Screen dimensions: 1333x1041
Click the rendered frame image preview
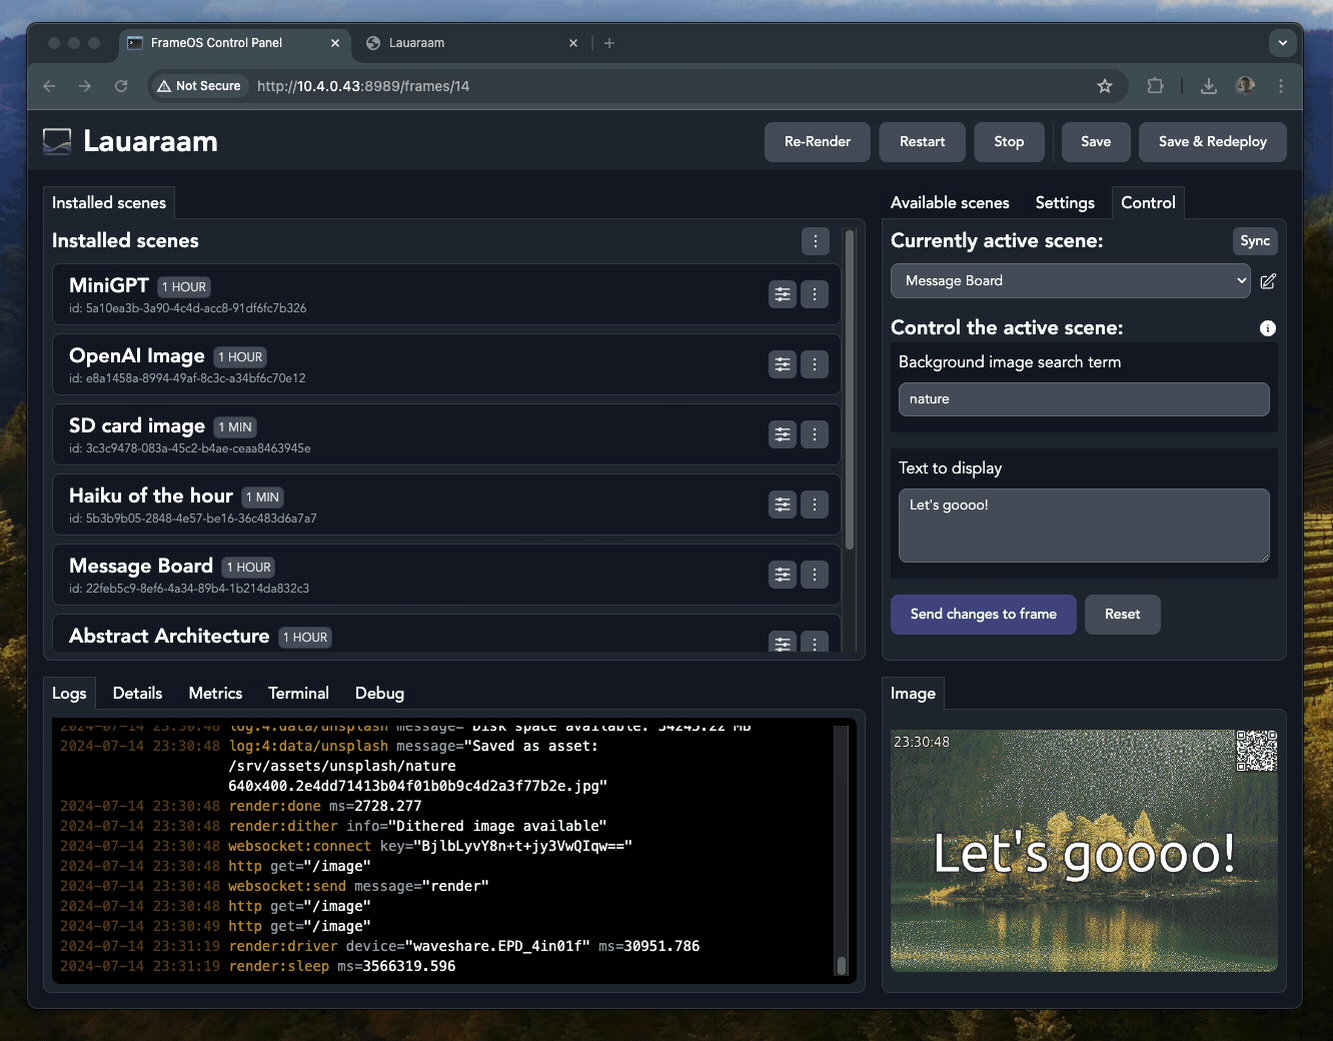[1083, 850]
